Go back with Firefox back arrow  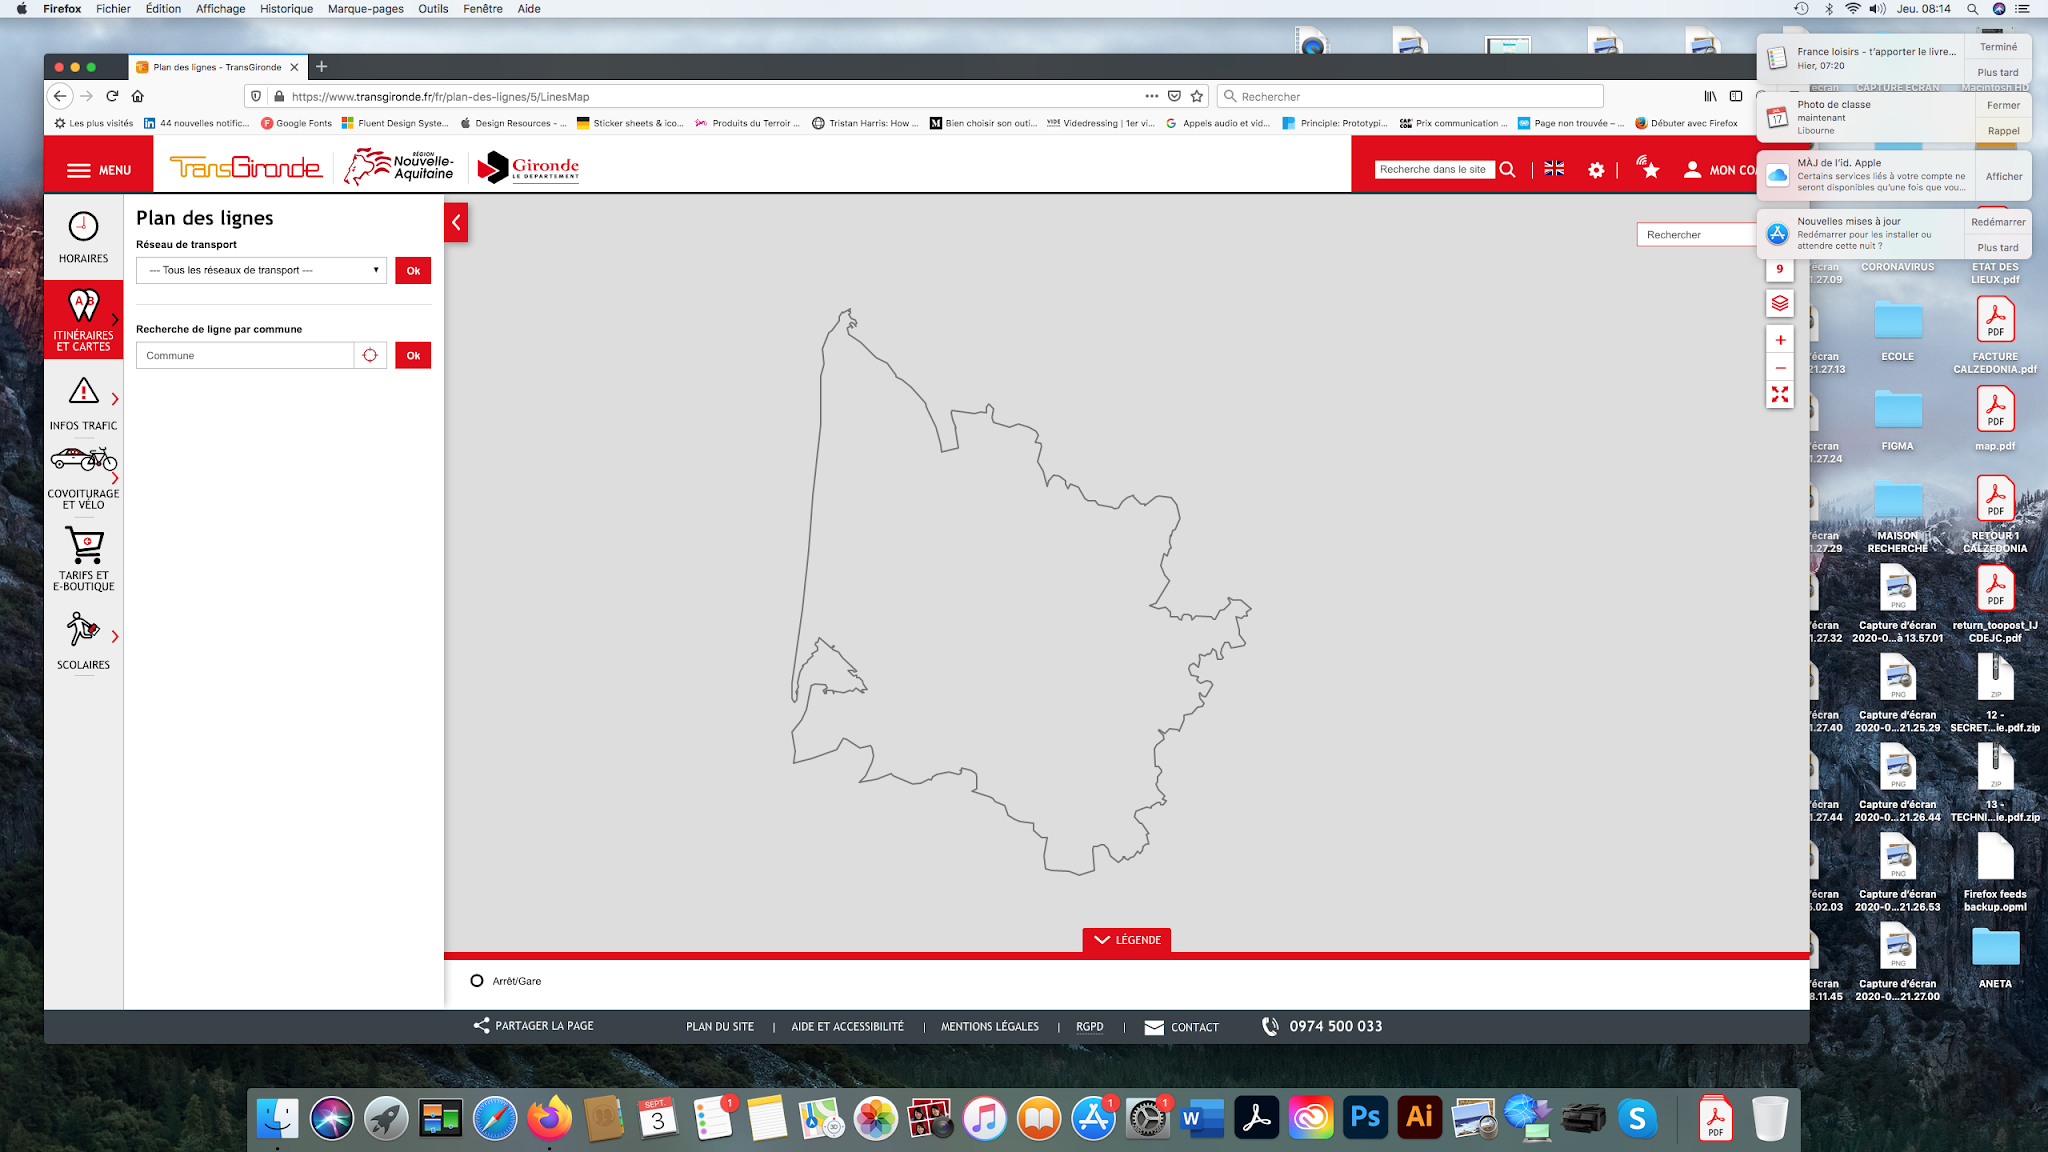coord(60,96)
